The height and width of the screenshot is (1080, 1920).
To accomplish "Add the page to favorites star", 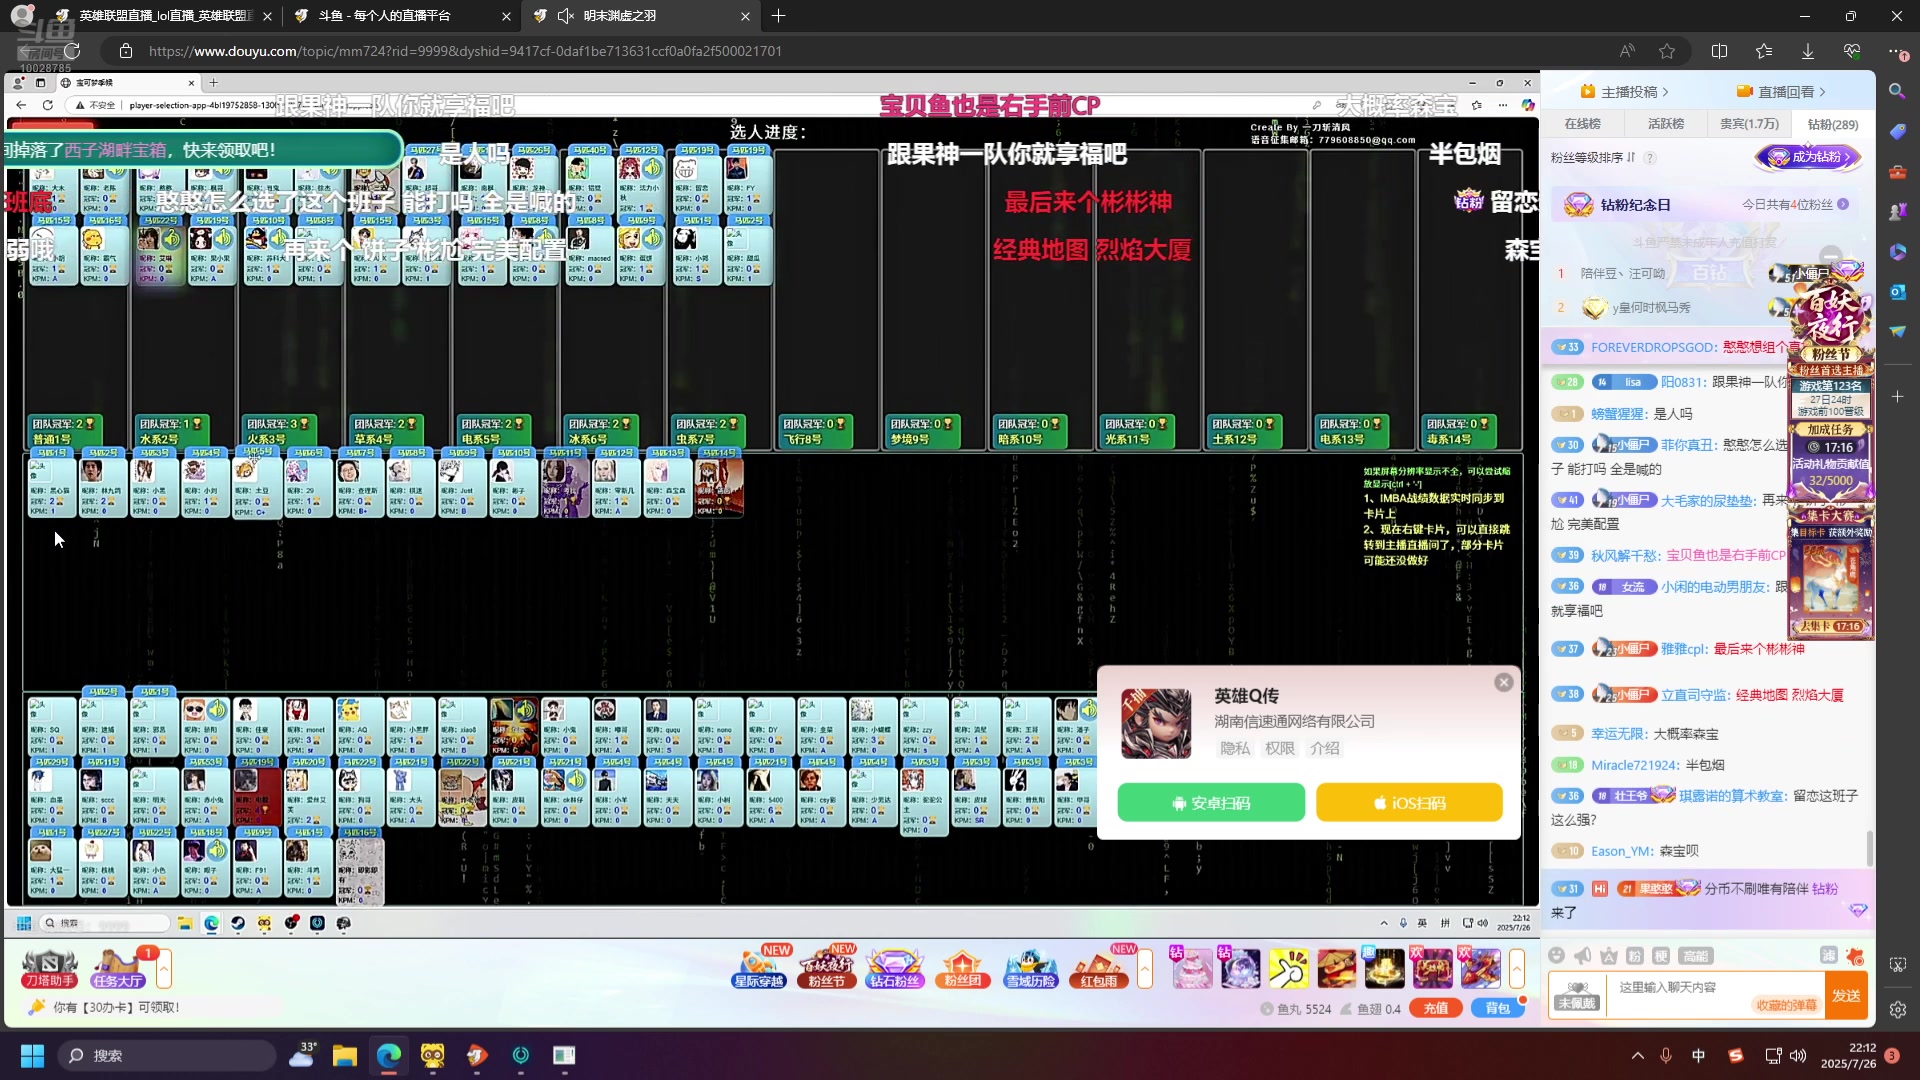I will coord(1667,51).
